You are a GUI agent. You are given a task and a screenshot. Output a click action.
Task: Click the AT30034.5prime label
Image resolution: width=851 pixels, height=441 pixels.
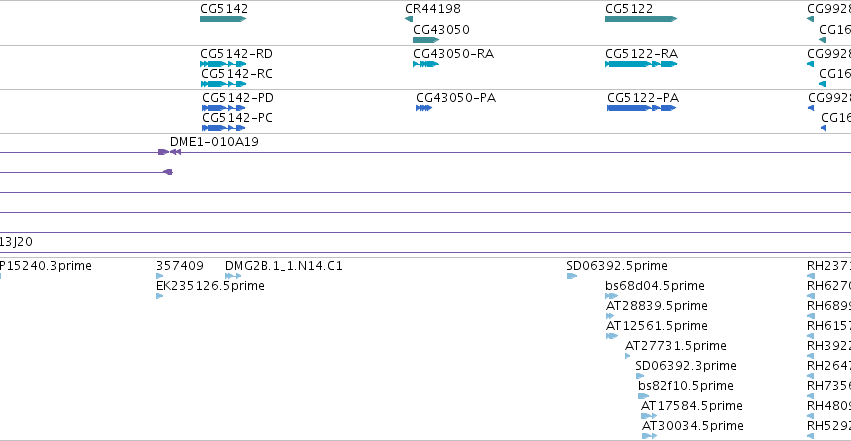click(x=693, y=426)
